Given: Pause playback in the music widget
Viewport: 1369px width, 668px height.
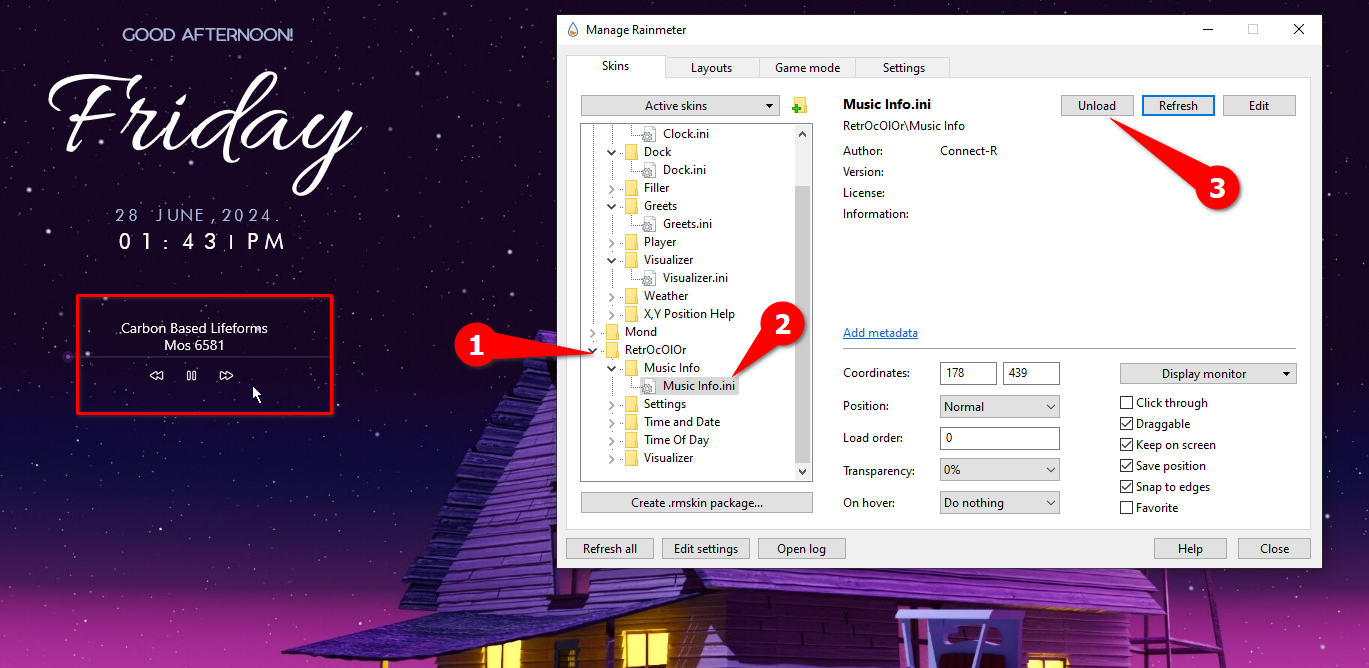Looking at the screenshot, I should pyautogui.click(x=191, y=376).
